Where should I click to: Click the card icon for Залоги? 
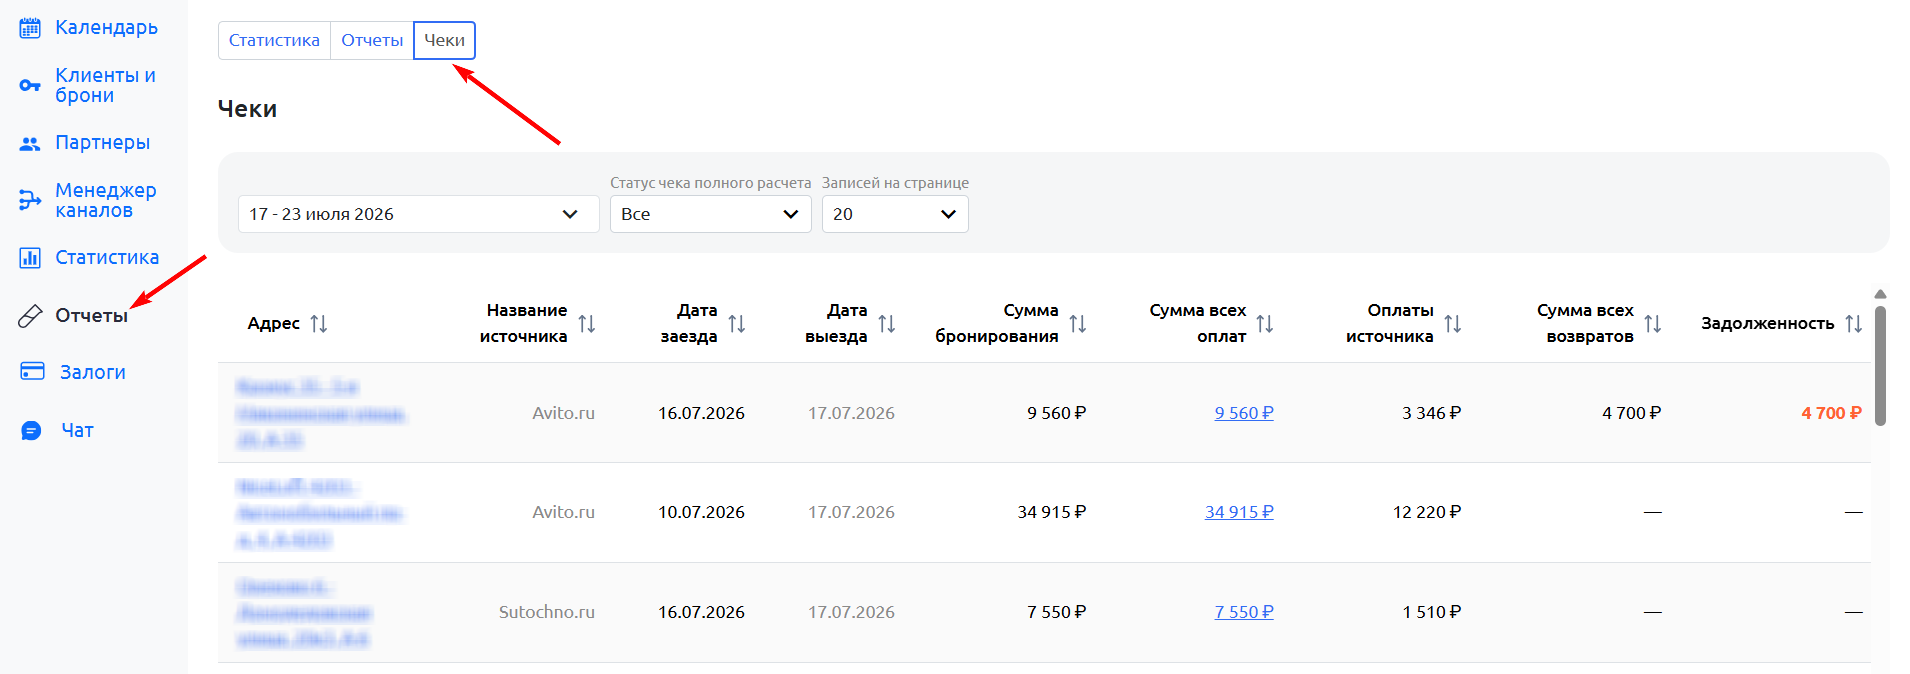point(32,372)
